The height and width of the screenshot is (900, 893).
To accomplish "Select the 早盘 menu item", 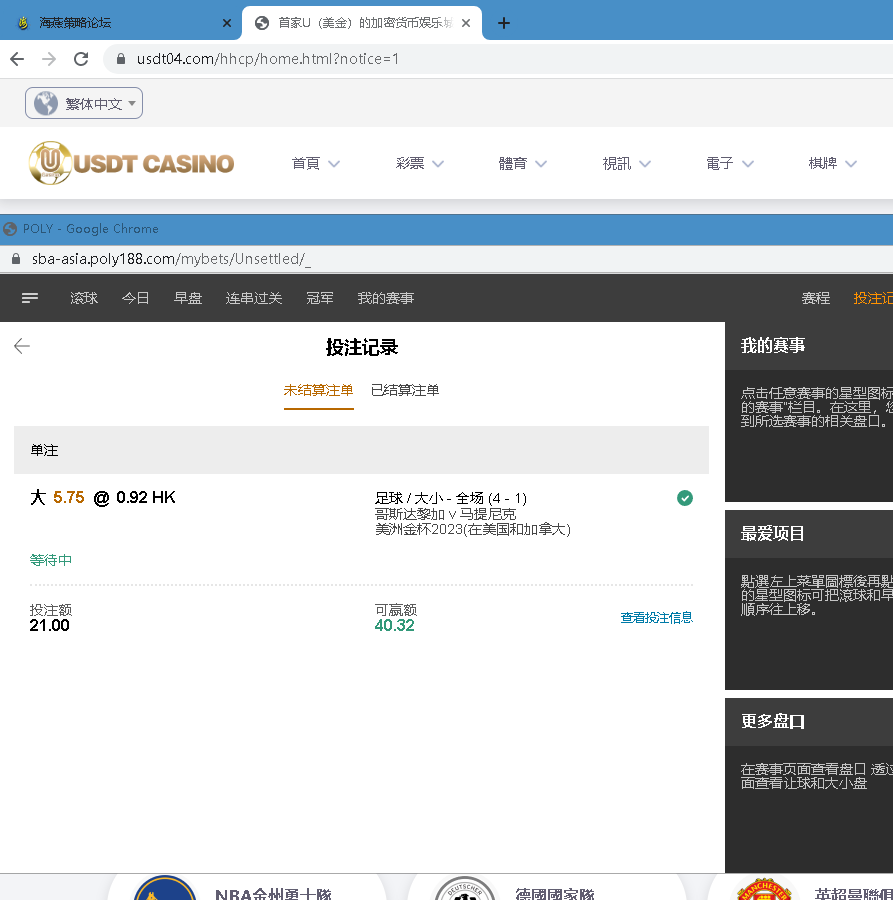I will (188, 298).
